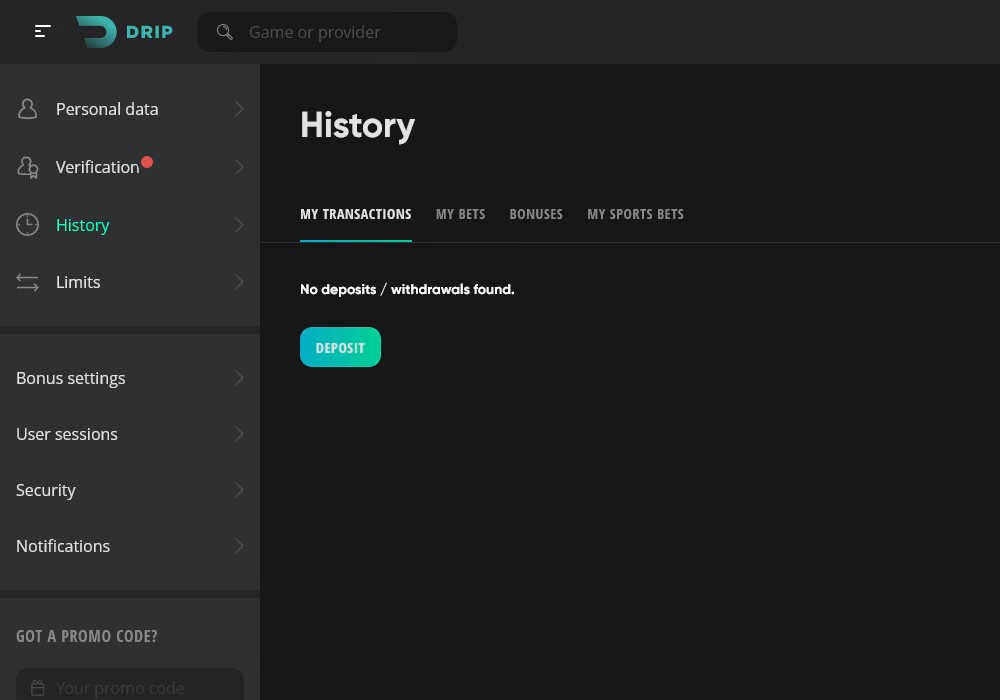Click the Verification icon with red badge
The image size is (1000, 700).
tap(28, 167)
